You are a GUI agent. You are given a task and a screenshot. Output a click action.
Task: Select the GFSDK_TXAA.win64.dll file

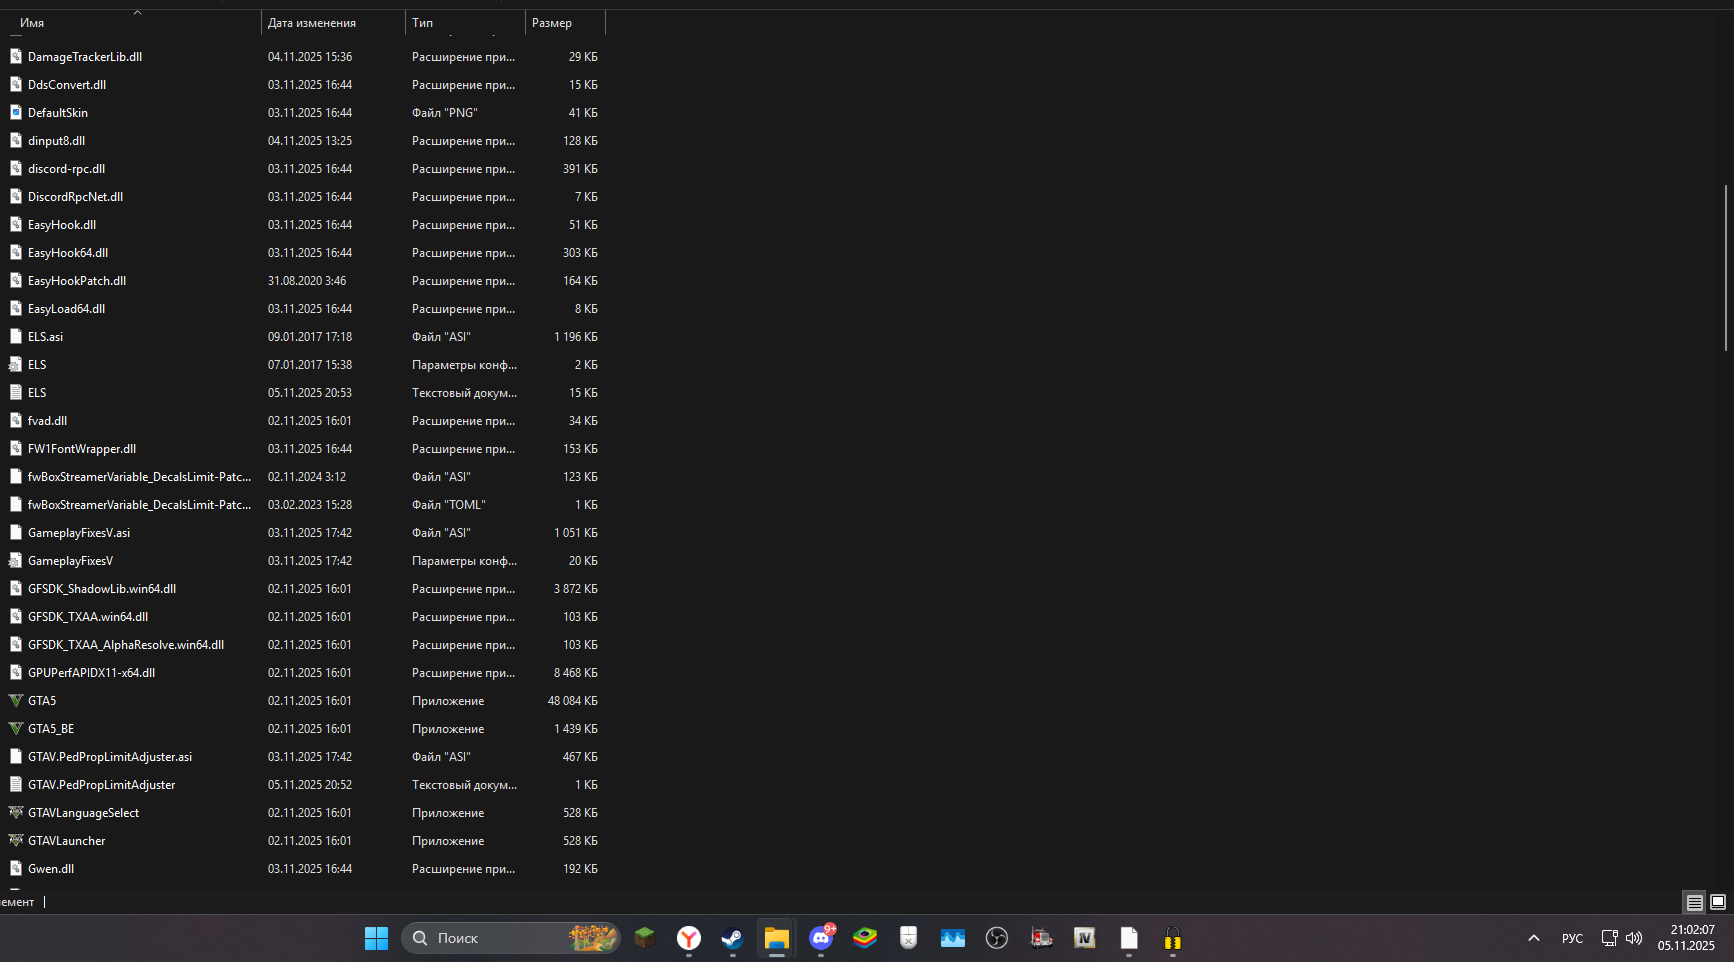[88, 617]
